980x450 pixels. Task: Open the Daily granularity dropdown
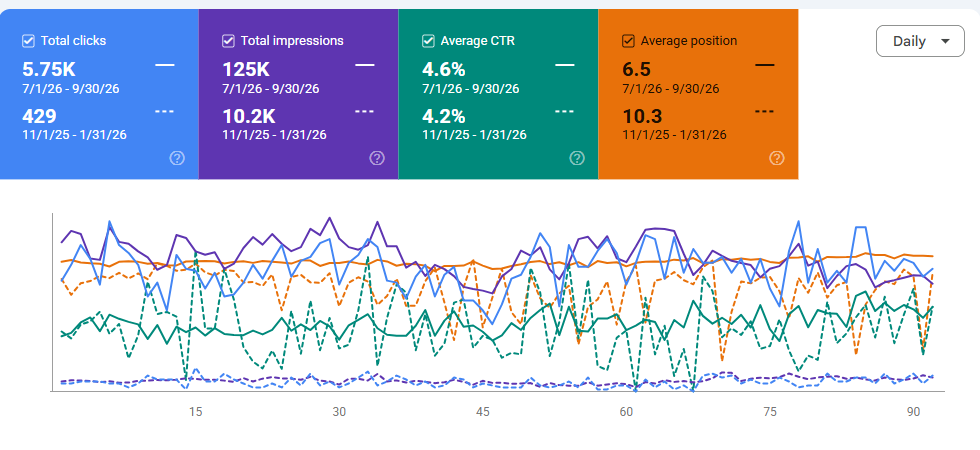[x=920, y=41]
